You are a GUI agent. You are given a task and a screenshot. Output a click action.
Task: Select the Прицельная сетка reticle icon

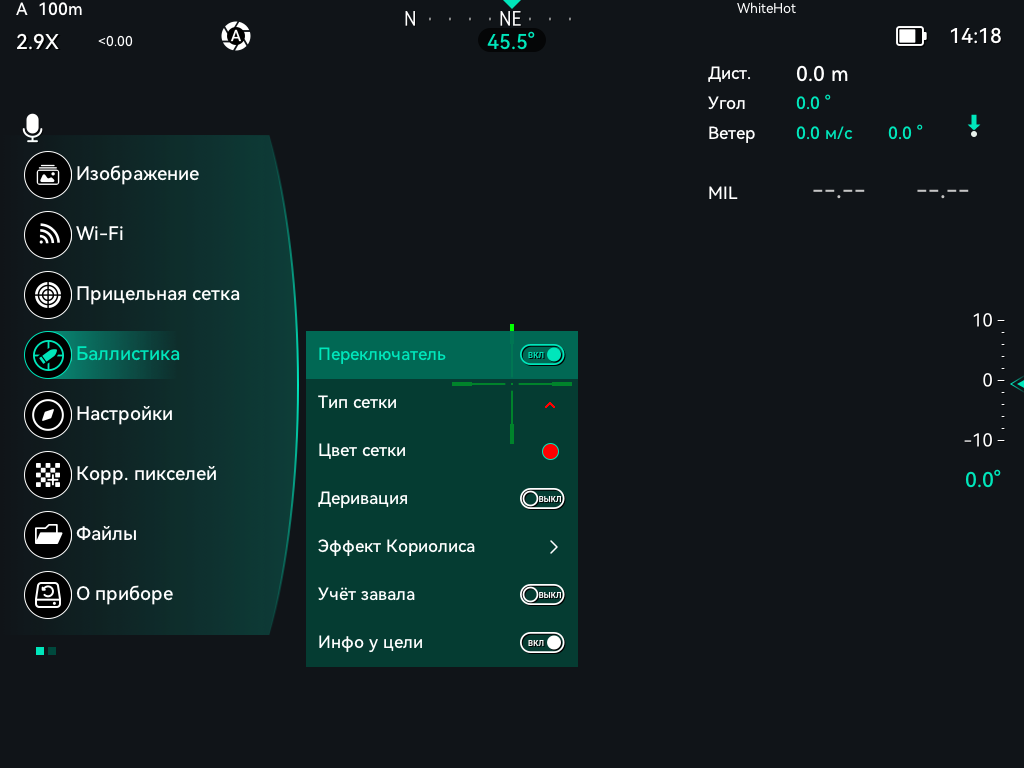pos(48,295)
